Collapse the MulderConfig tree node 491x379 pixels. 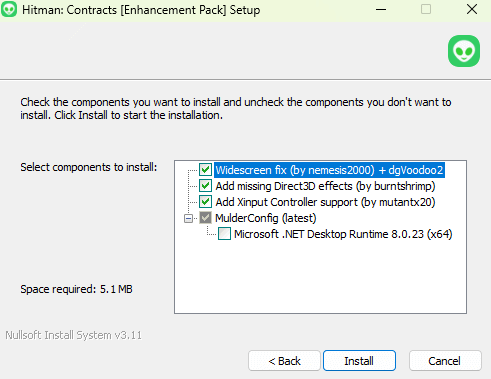188,219
